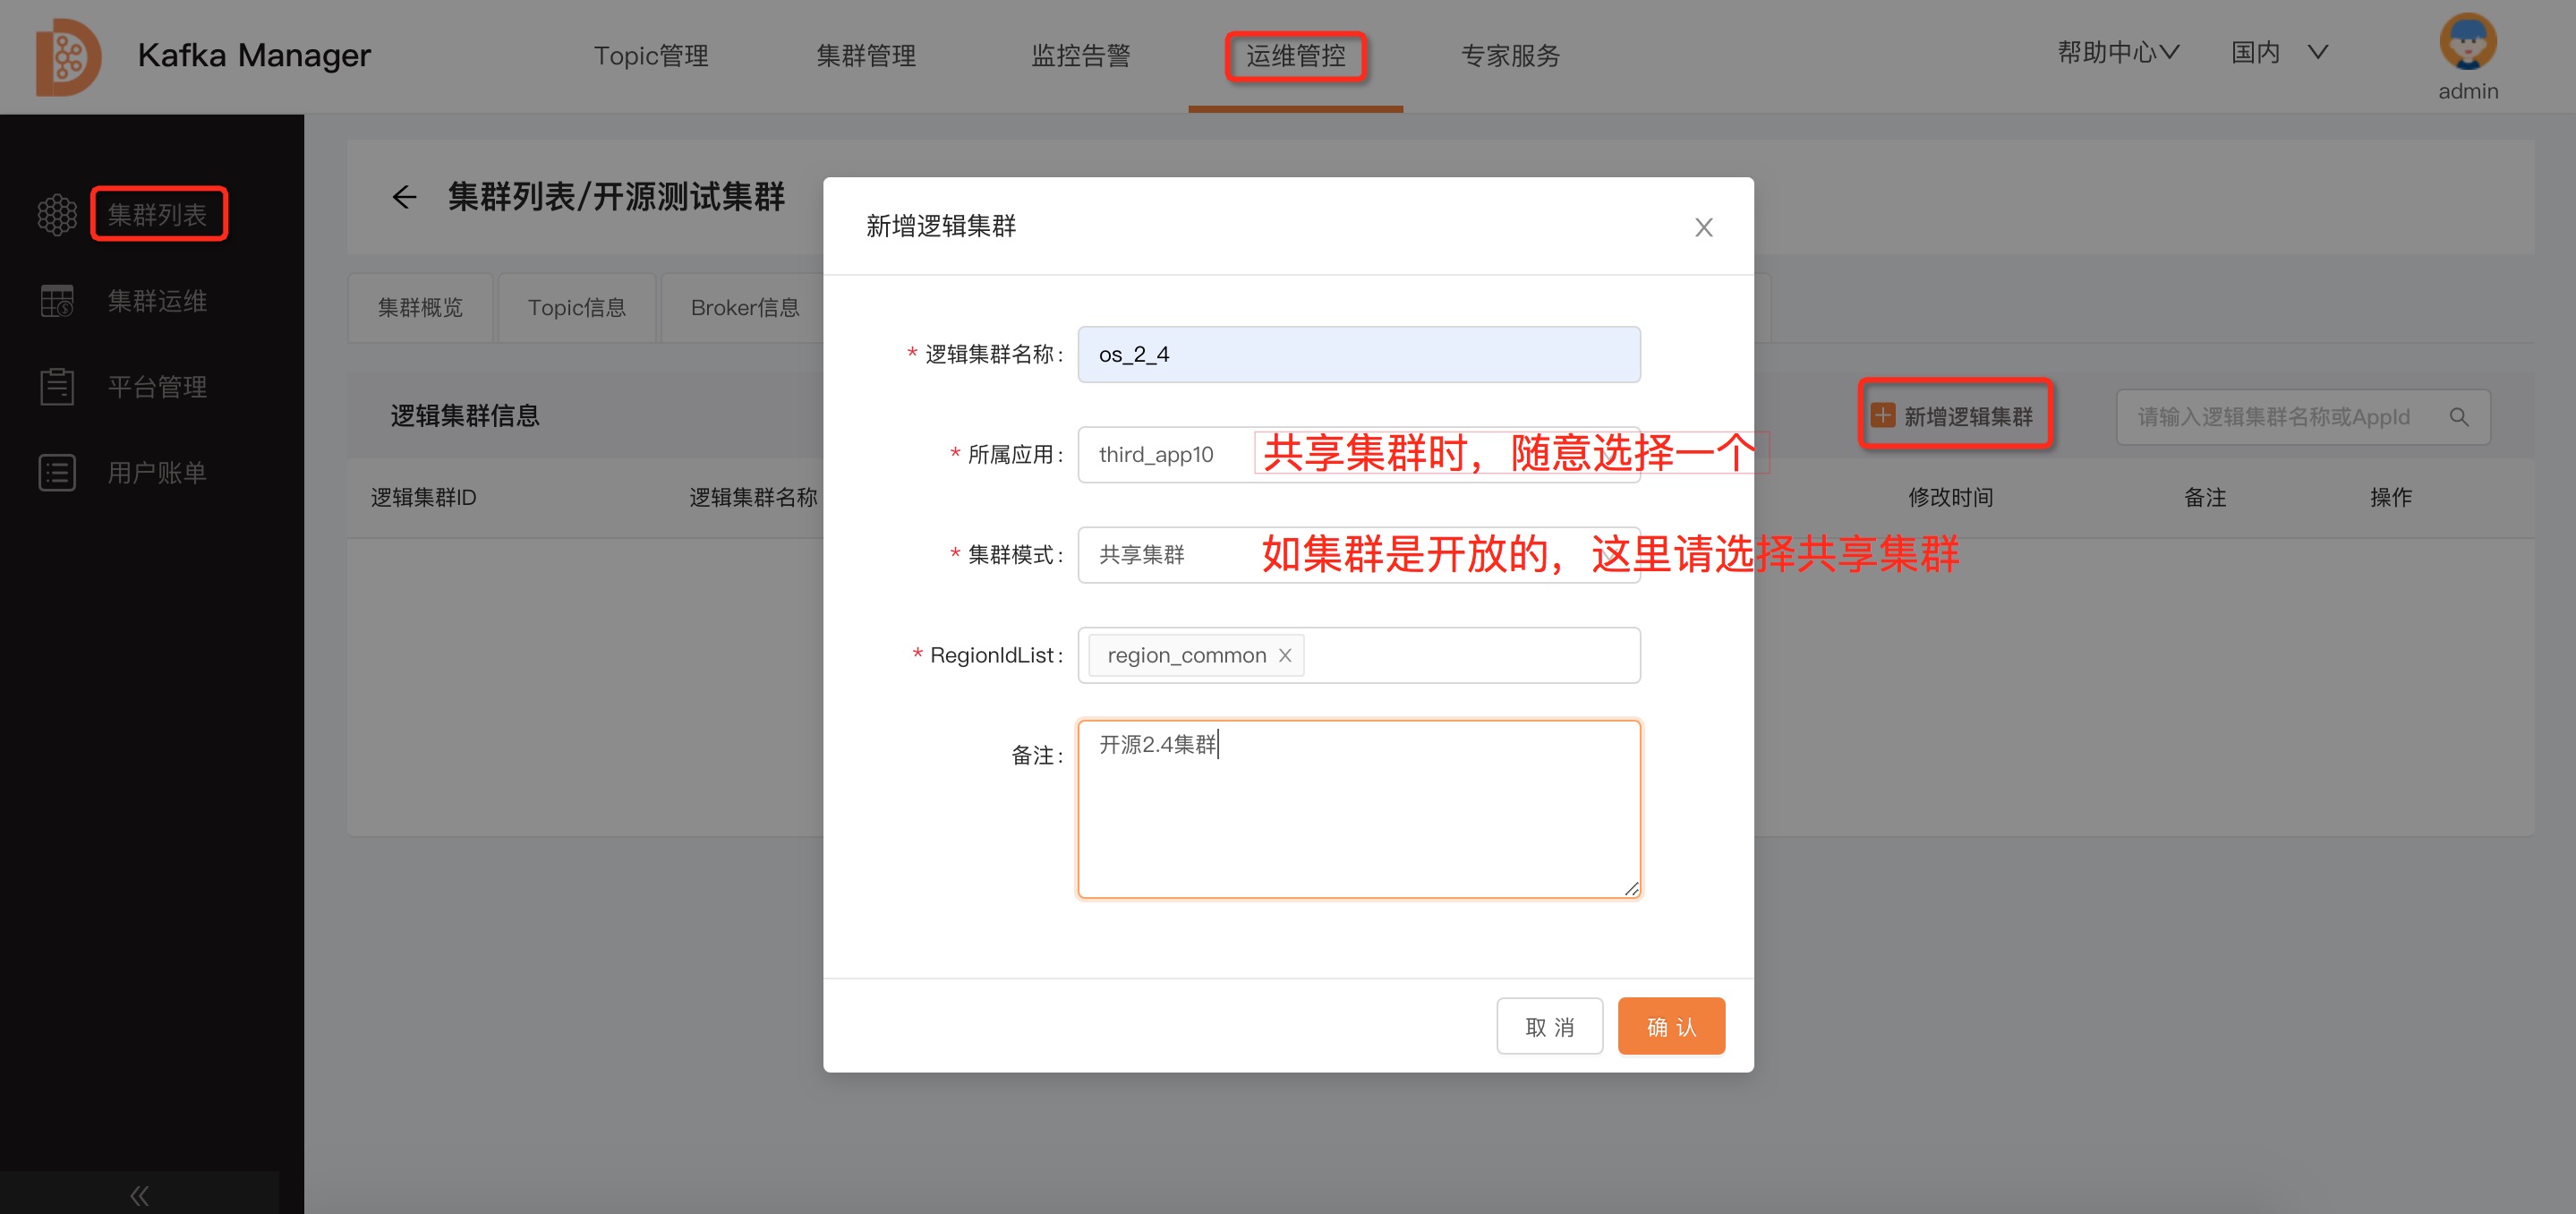Viewport: 2576px width, 1214px height.
Task: Click the back arrow beside 集群列表
Action: coord(404,197)
